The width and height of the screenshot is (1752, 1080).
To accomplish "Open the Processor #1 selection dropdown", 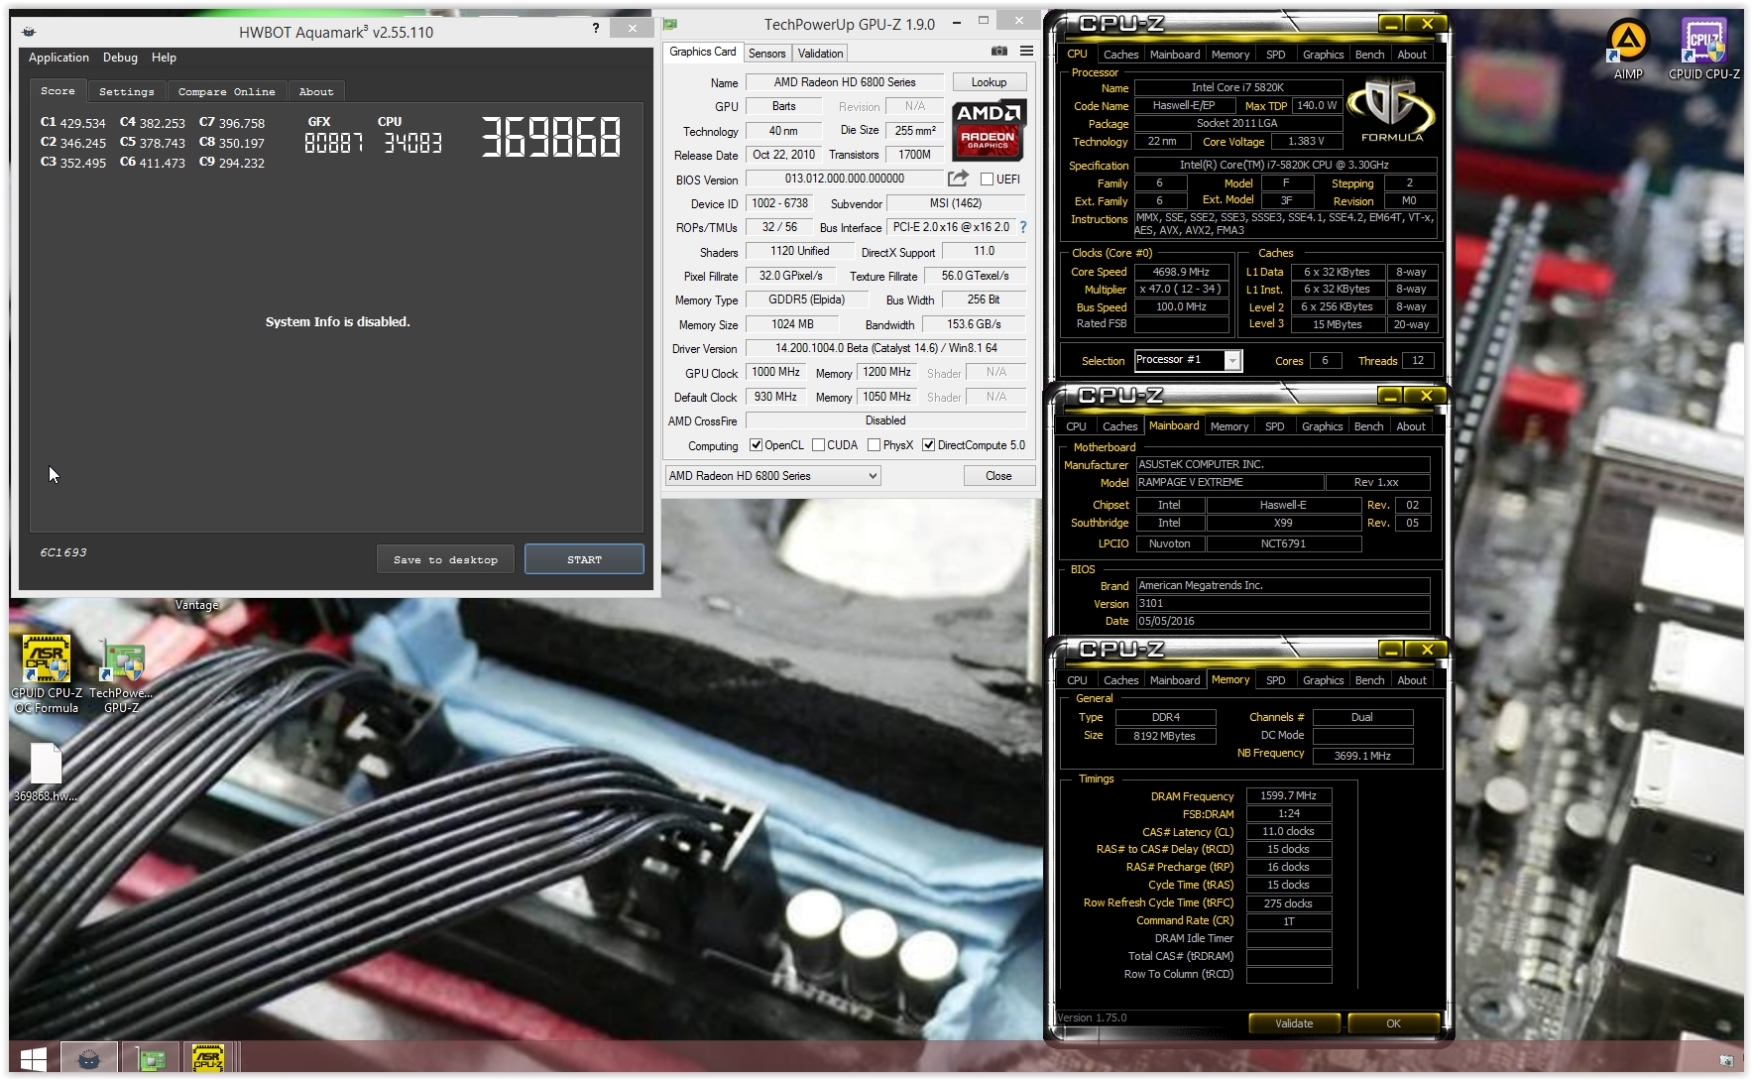I will 1187,360.
